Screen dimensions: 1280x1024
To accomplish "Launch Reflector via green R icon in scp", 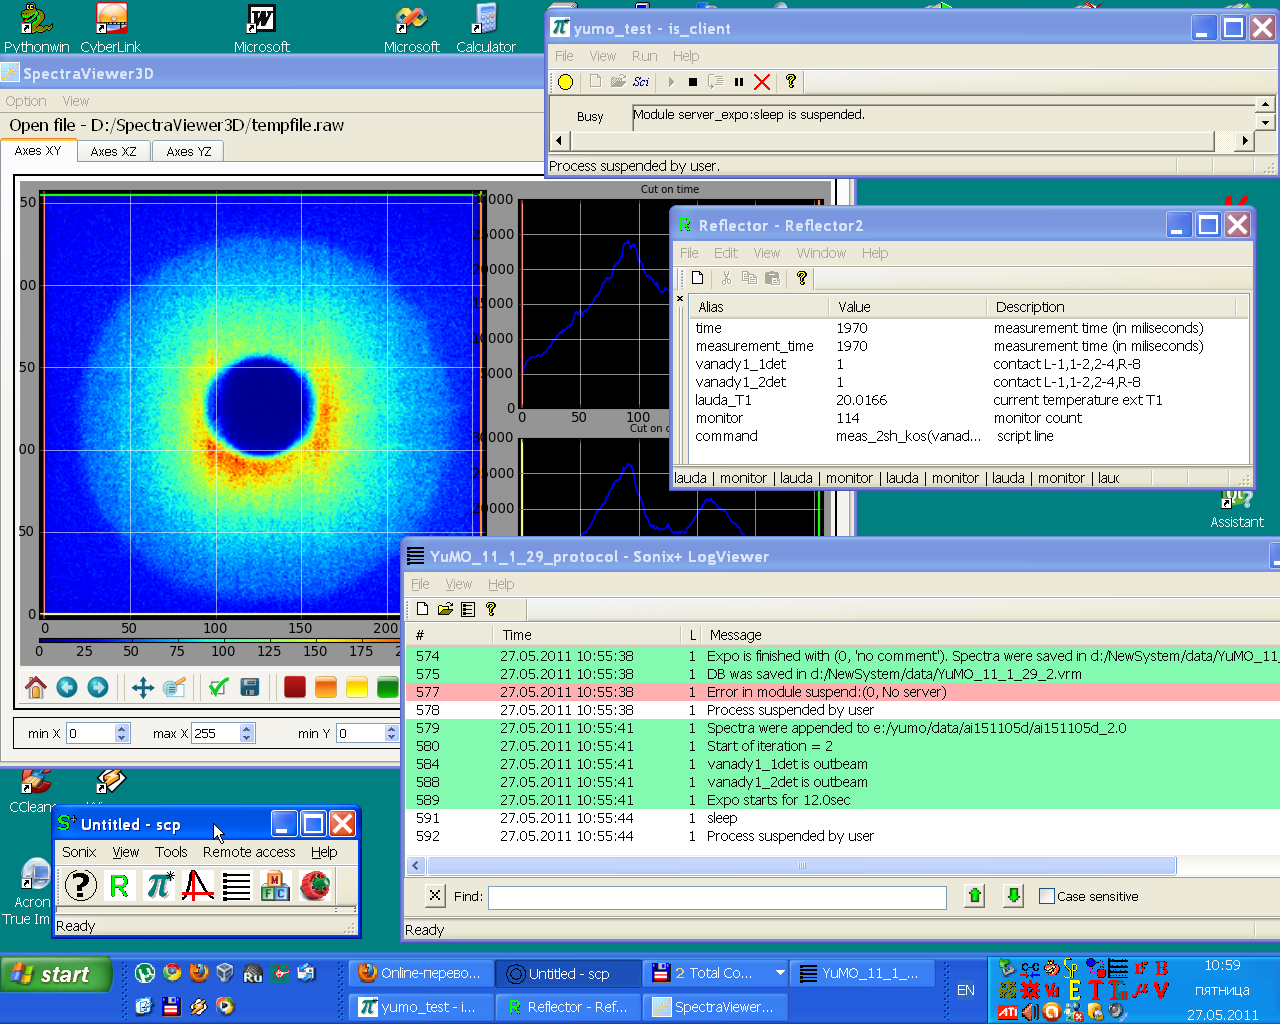I will [x=119, y=885].
